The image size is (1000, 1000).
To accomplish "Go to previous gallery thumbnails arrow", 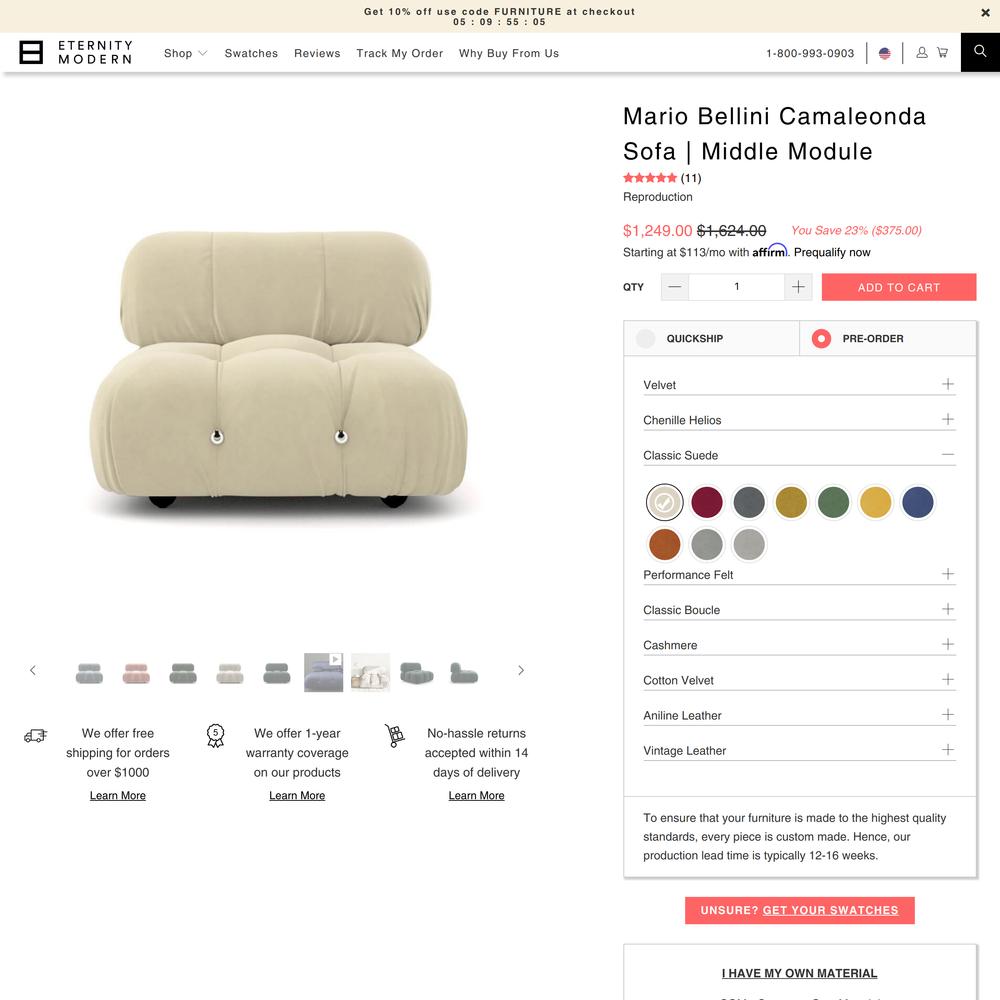I will pos(33,670).
